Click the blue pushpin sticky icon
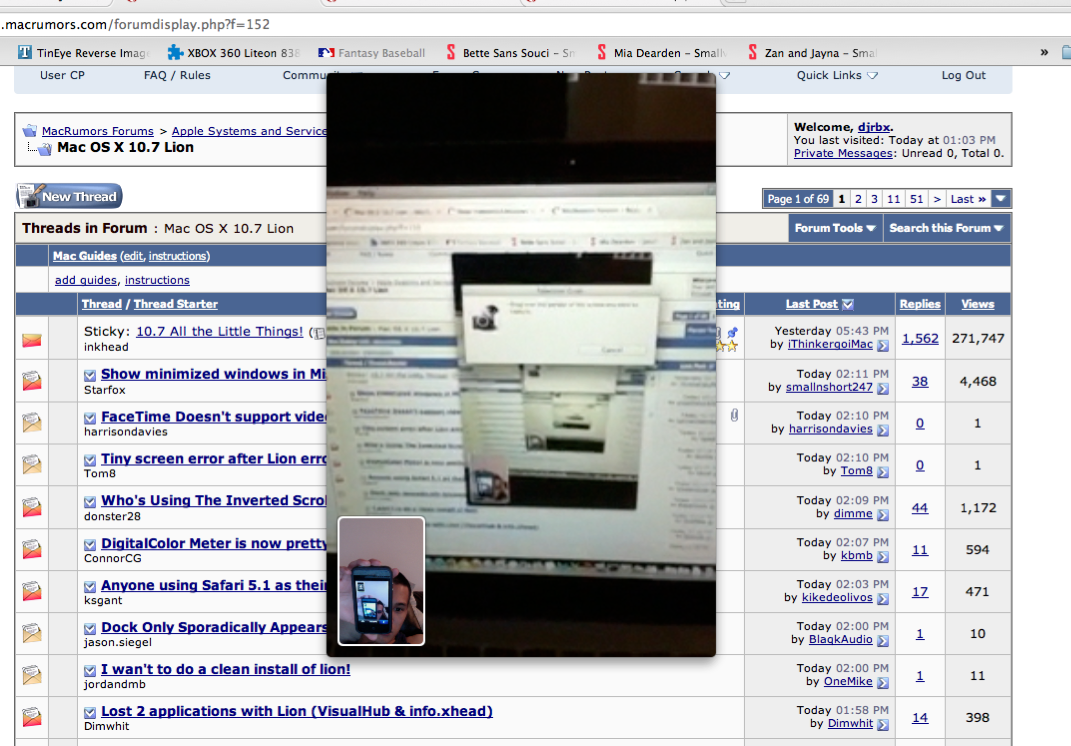 pyautogui.click(x=732, y=332)
